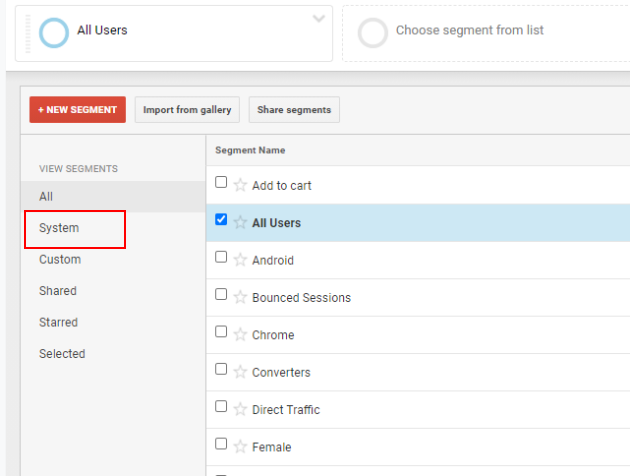Click the All Users segment circle icon

[54, 33]
